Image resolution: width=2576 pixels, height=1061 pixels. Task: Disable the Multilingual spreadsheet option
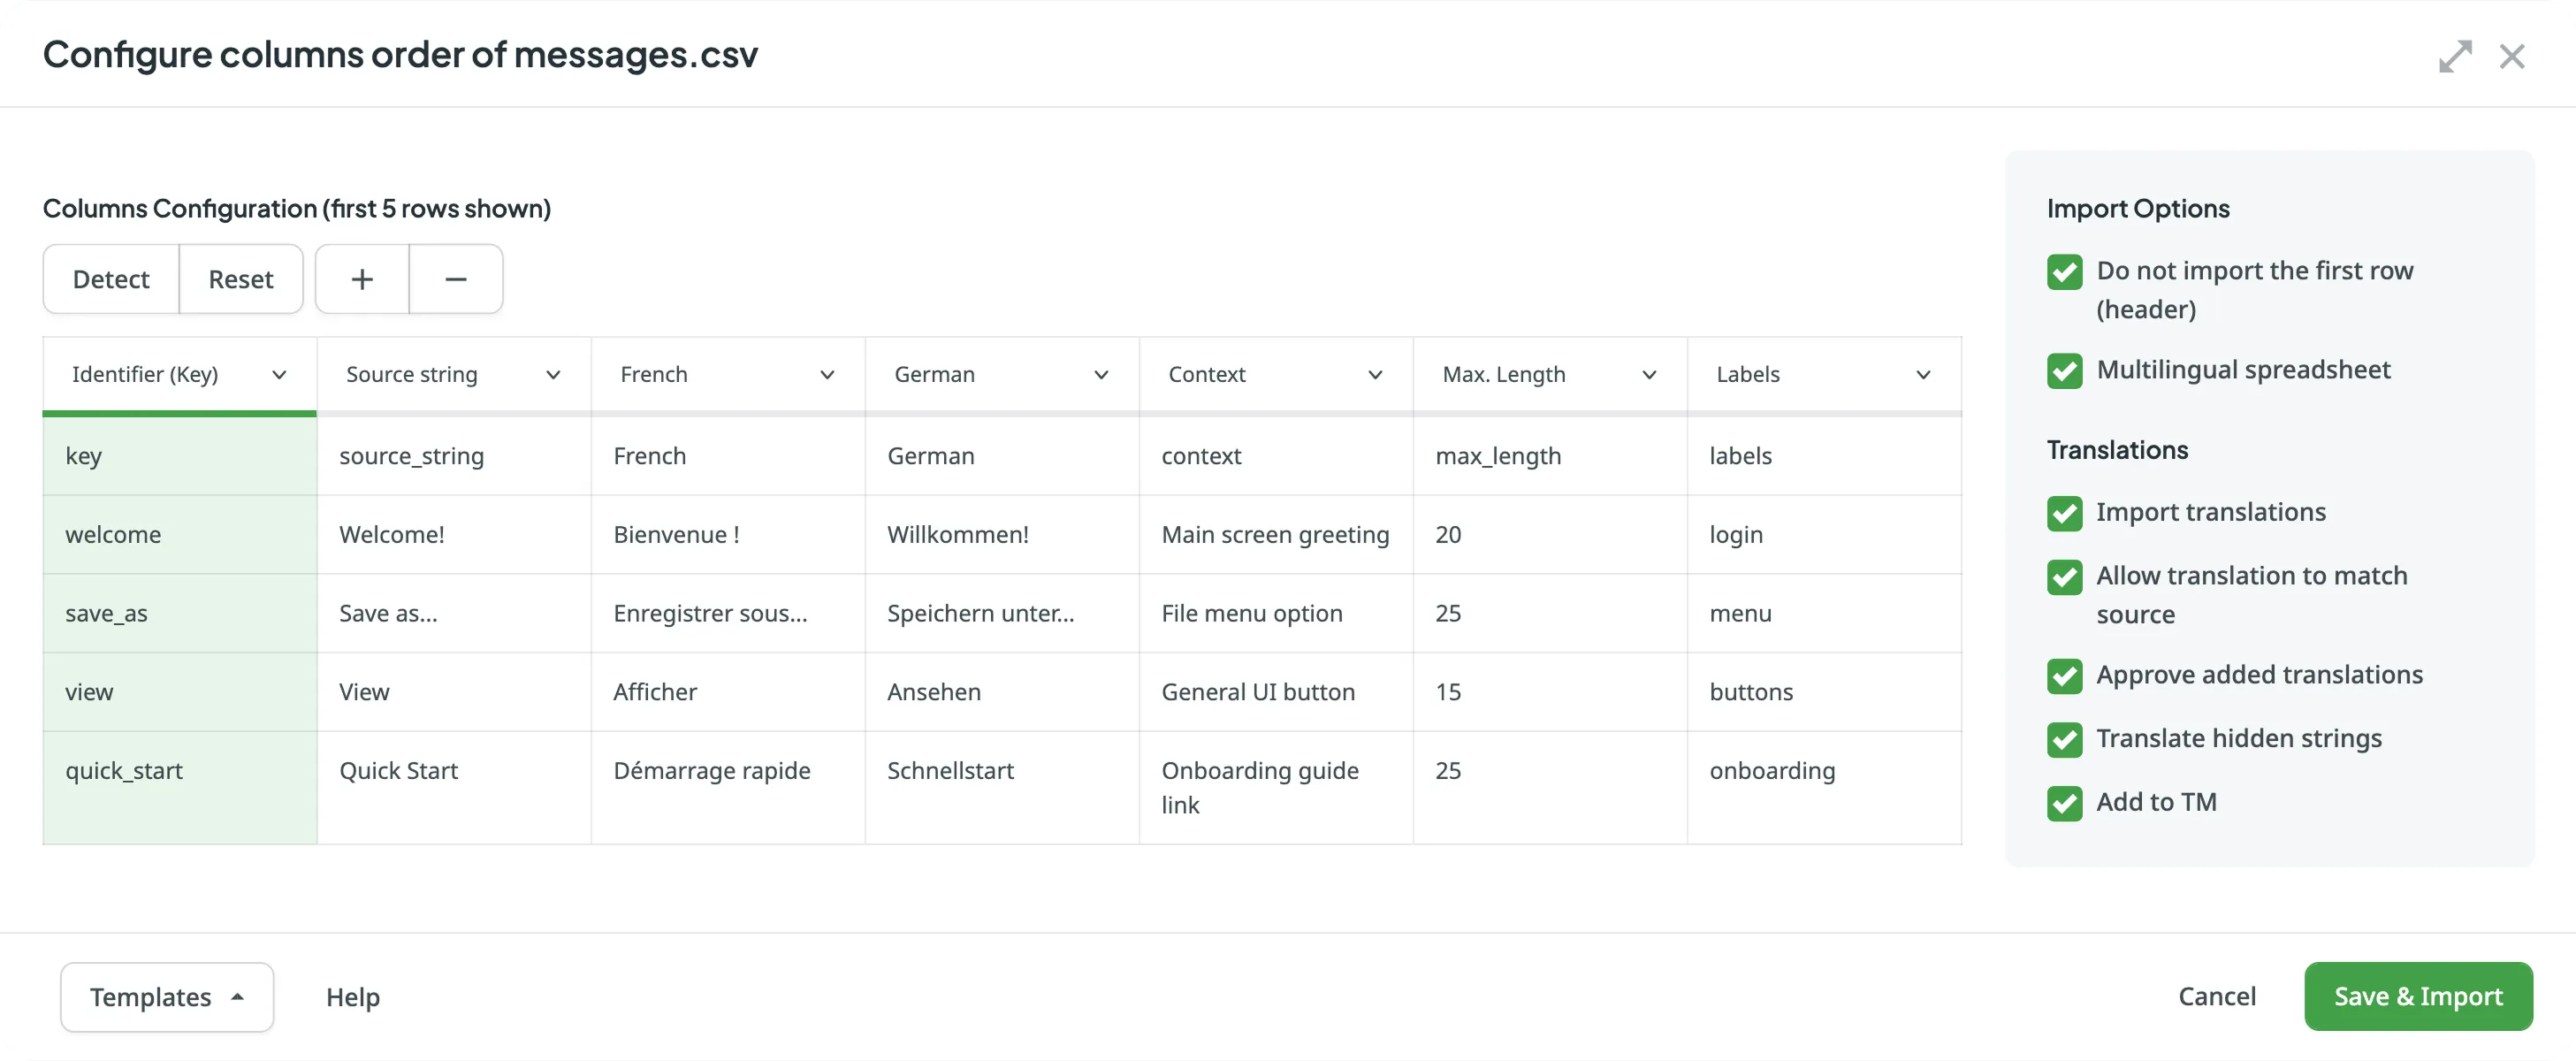coord(2066,371)
